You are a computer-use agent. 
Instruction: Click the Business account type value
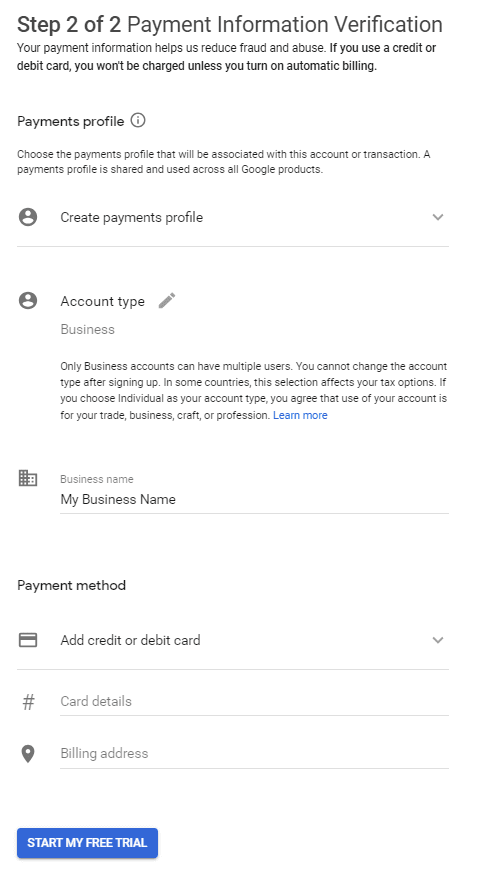pyautogui.click(x=88, y=329)
